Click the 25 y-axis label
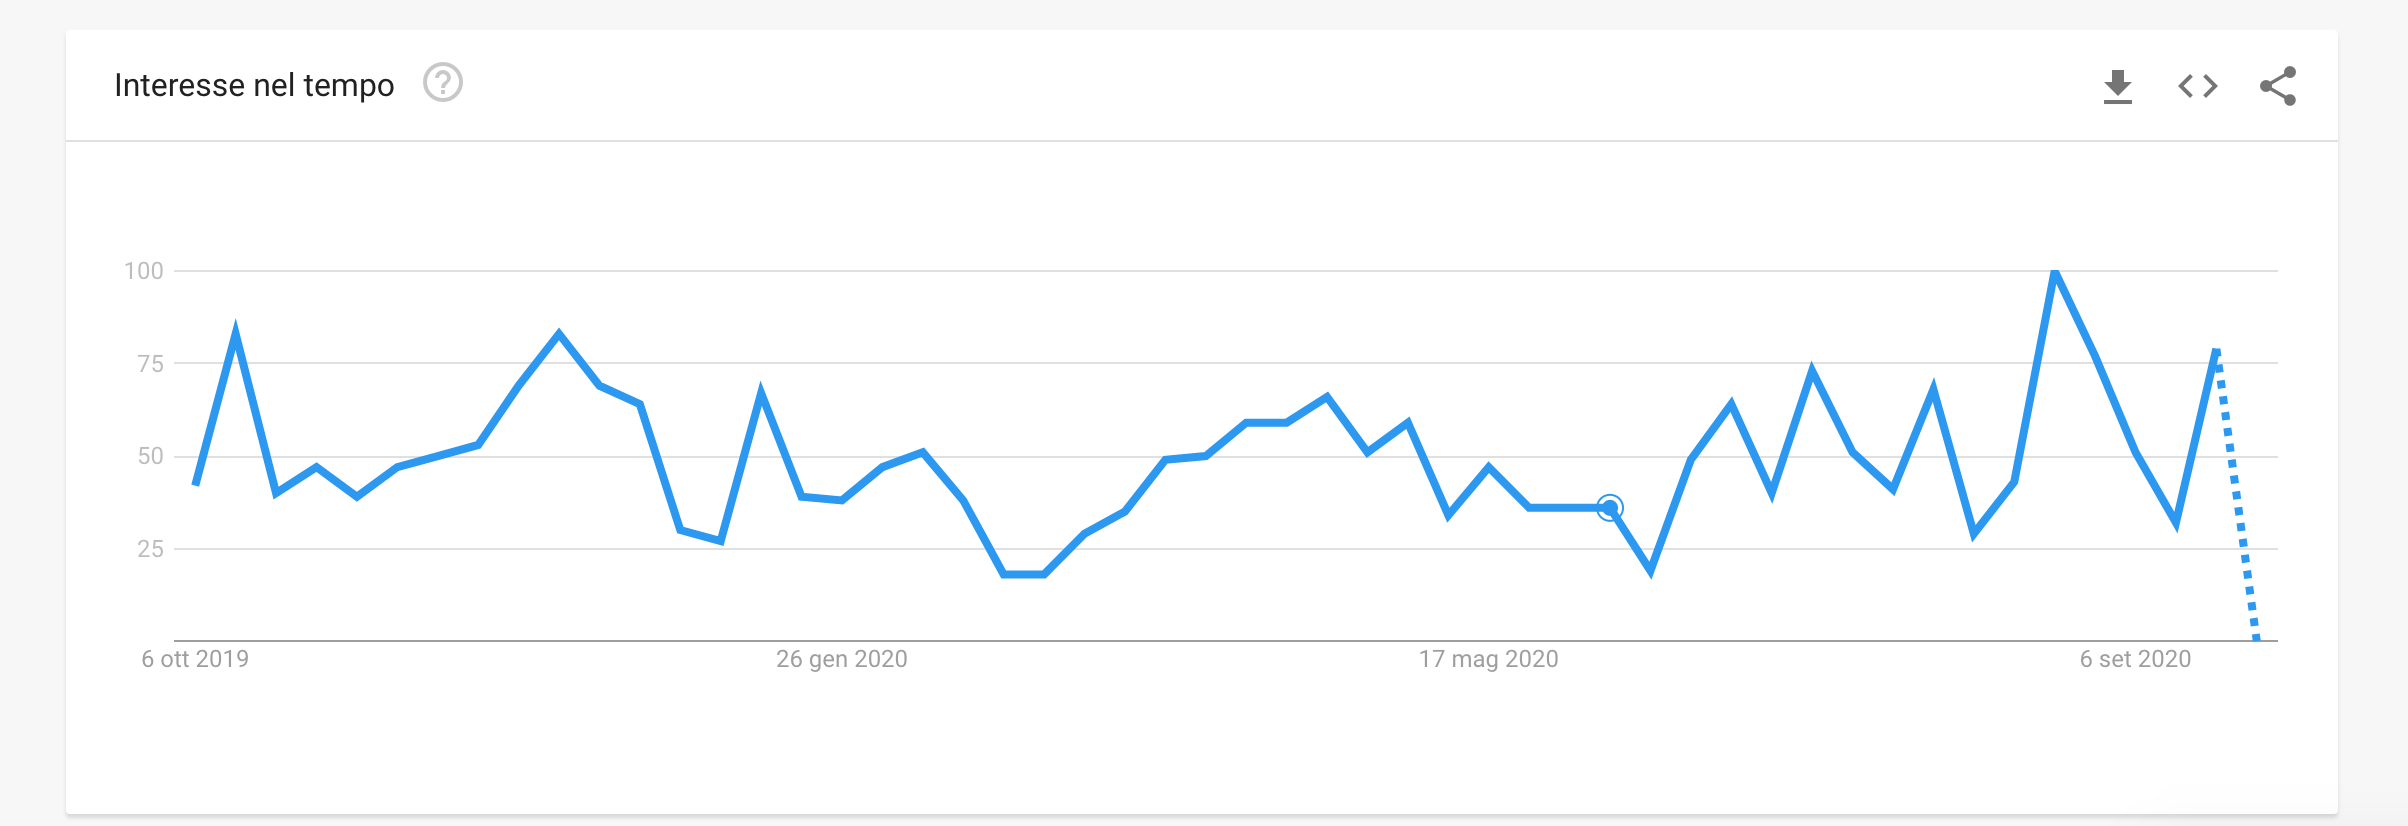Image resolution: width=2408 pixels, height=826 pixels. 150,549
